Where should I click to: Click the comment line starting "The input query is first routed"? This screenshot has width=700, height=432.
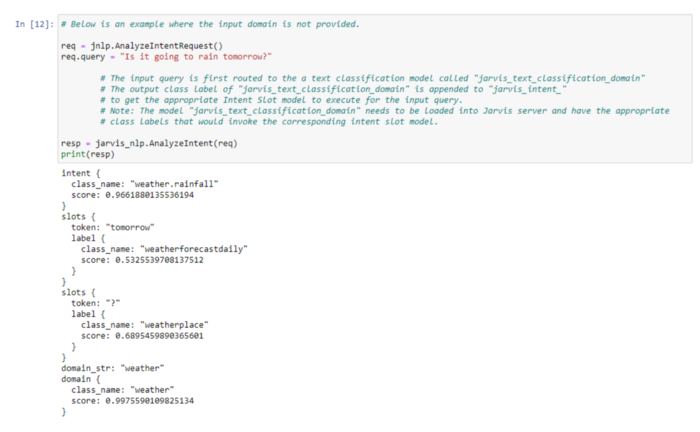pos(373,79)
